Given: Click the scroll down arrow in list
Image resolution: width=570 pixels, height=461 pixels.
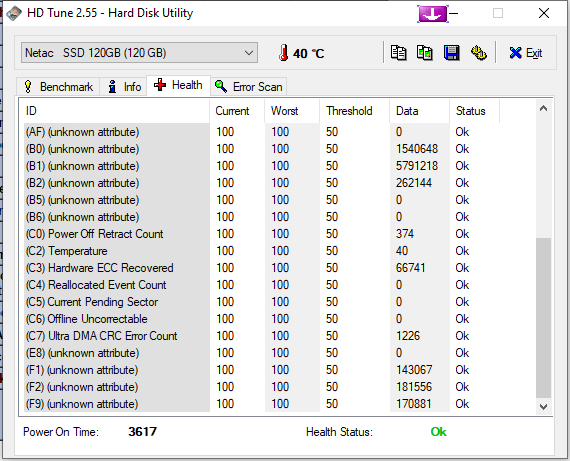Looking at the screenshot, I should point(543,406).
